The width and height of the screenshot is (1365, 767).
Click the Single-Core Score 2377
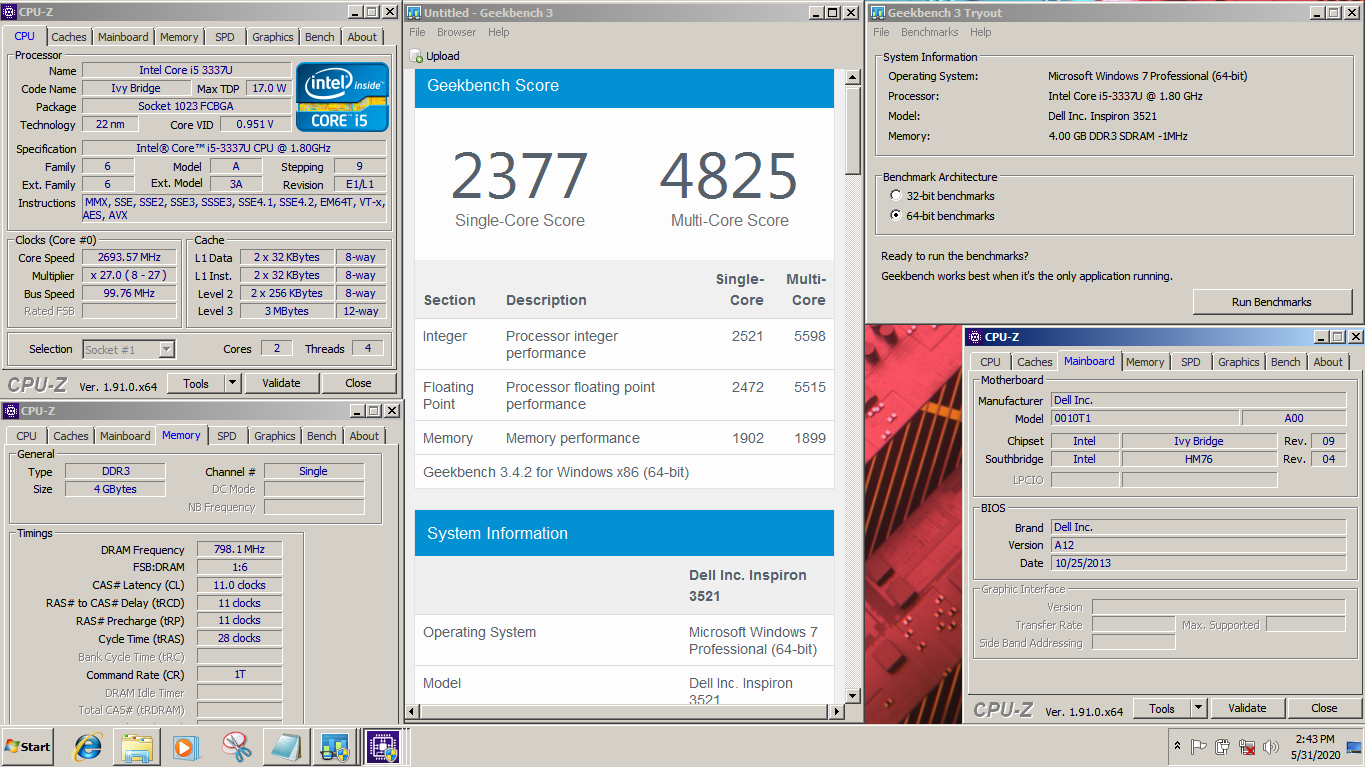click(519, 176)
